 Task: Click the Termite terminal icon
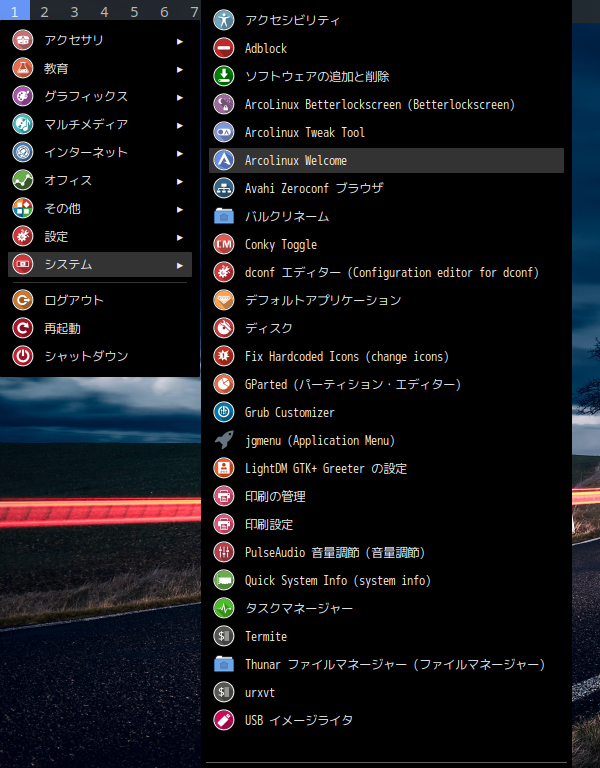point(224,636)
